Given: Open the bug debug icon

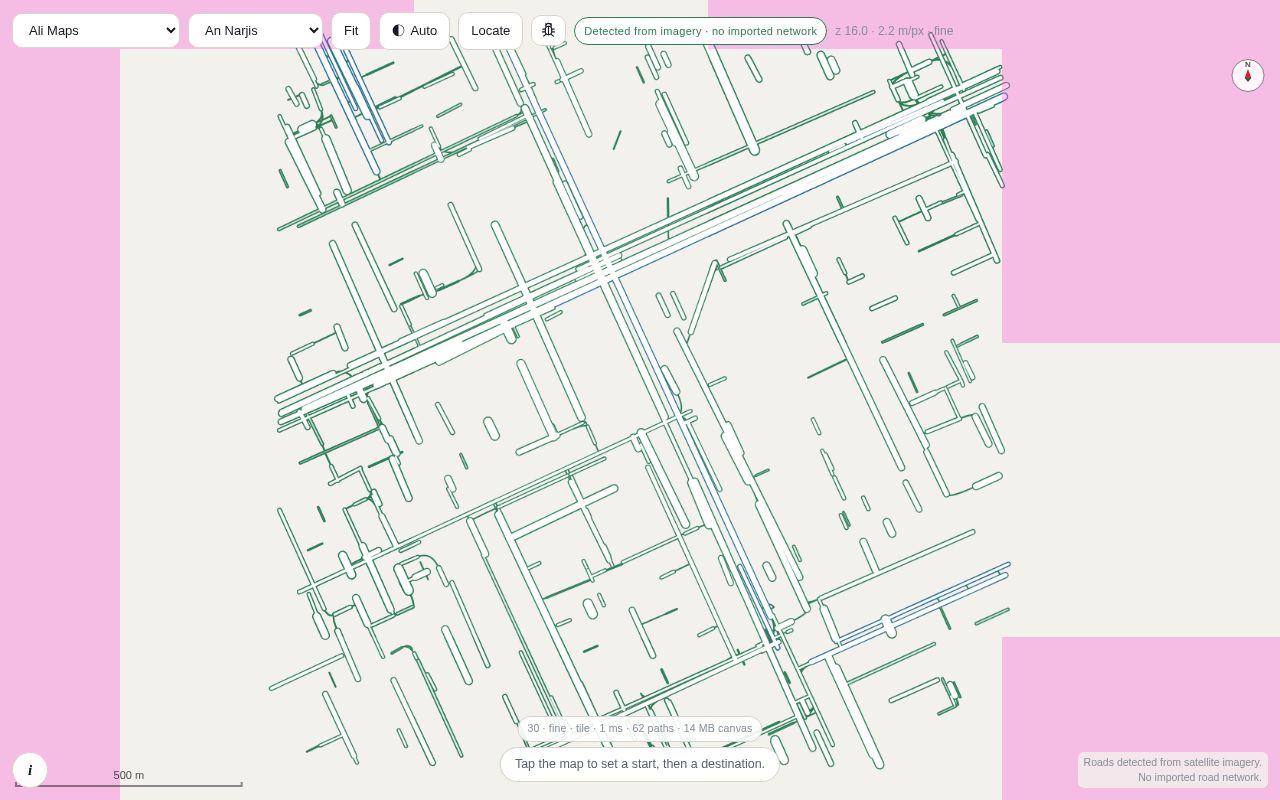Looking at the screenshot, I should (x=548, y=31).
